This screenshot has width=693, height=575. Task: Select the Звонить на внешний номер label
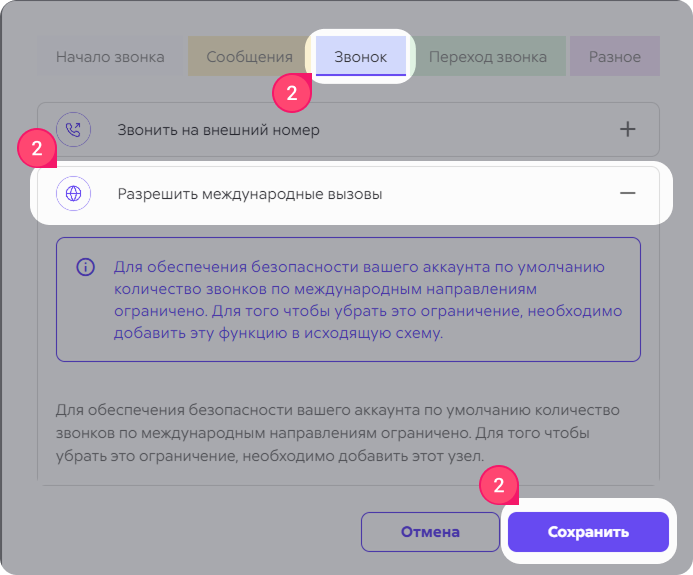point(218,130)
